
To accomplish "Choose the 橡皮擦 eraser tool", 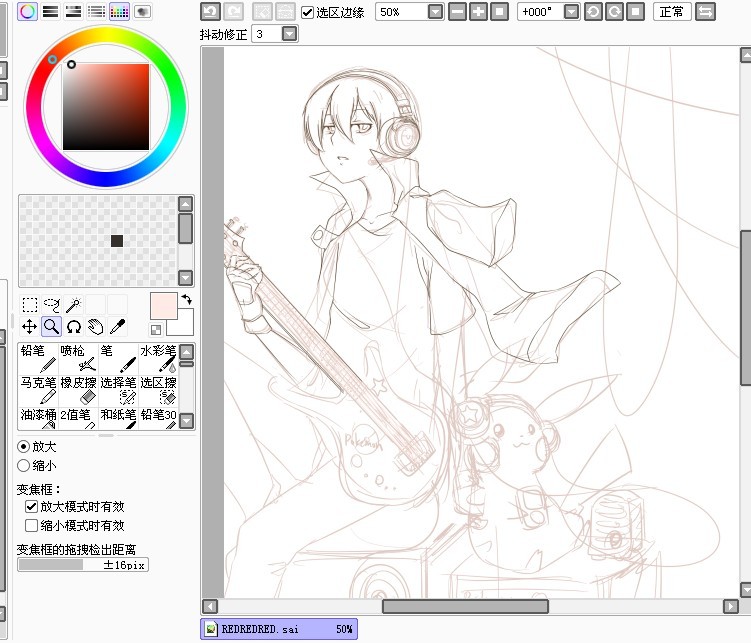I will click(79, 390).
